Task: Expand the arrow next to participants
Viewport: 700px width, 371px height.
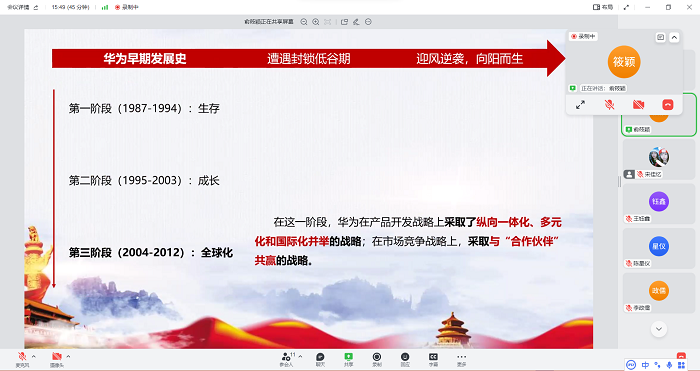Action: point(300,356)
